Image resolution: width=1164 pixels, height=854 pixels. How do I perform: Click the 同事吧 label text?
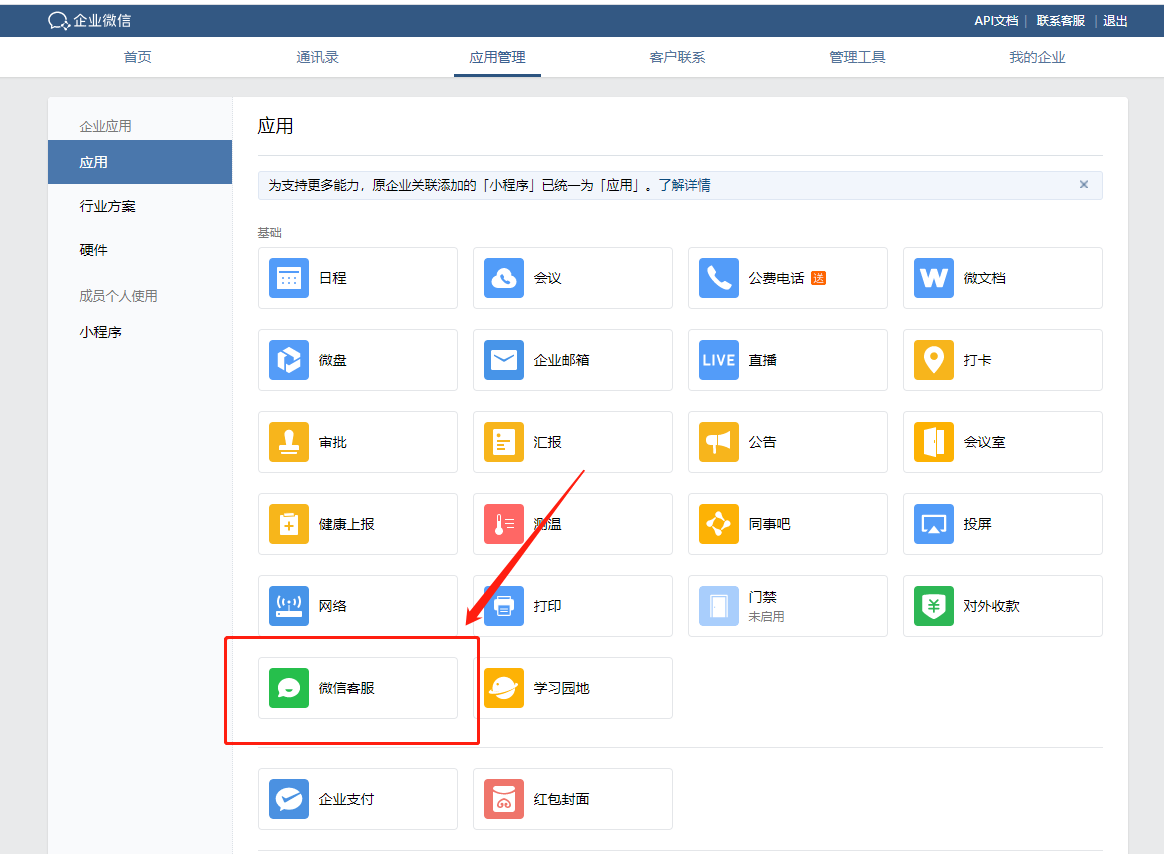point(769,524)
